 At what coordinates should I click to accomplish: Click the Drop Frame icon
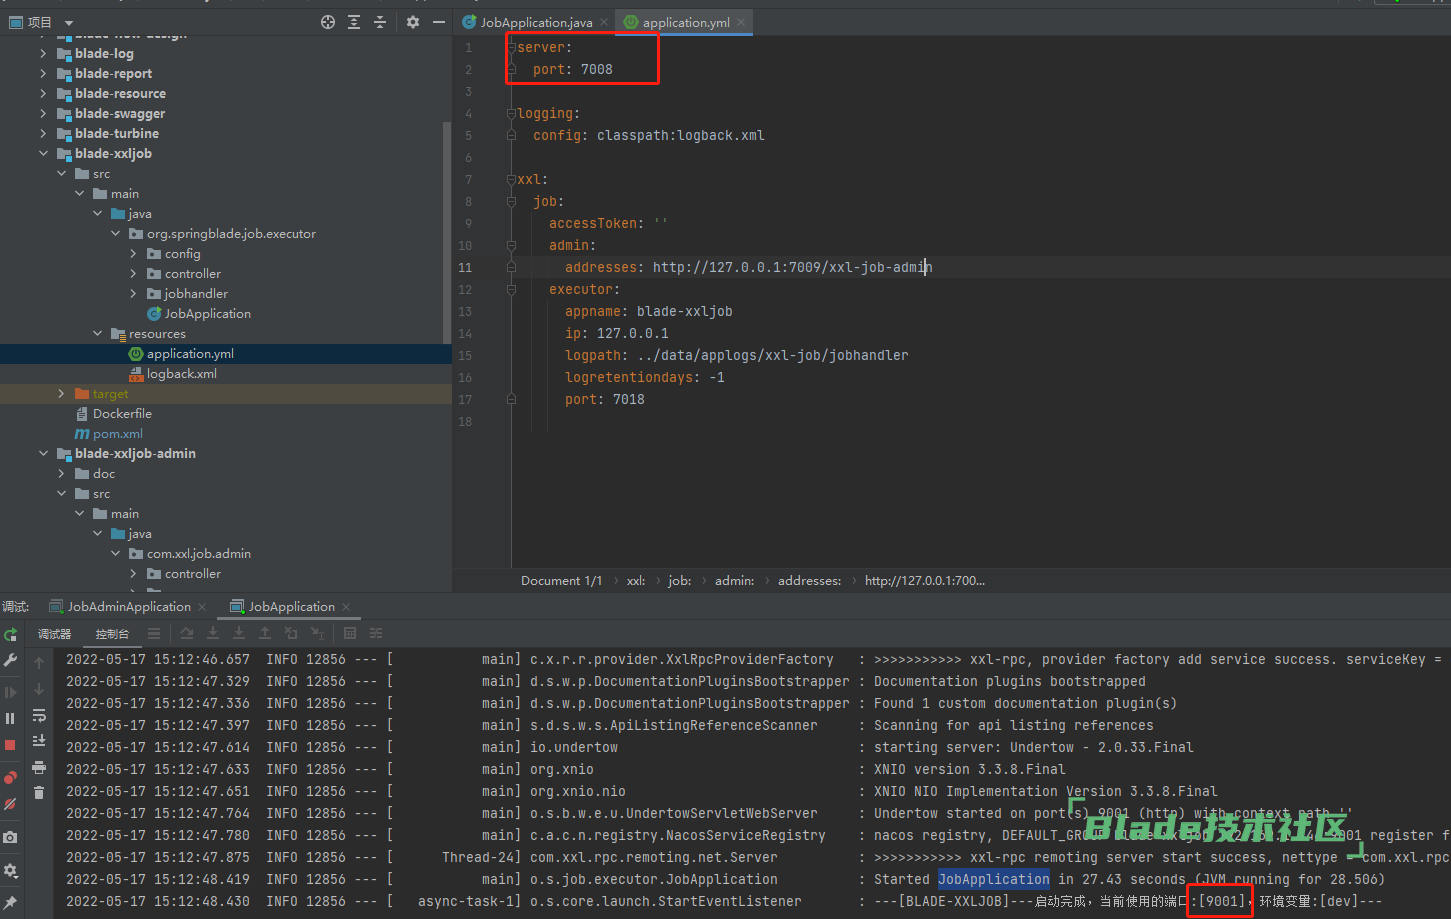(291, 633)
